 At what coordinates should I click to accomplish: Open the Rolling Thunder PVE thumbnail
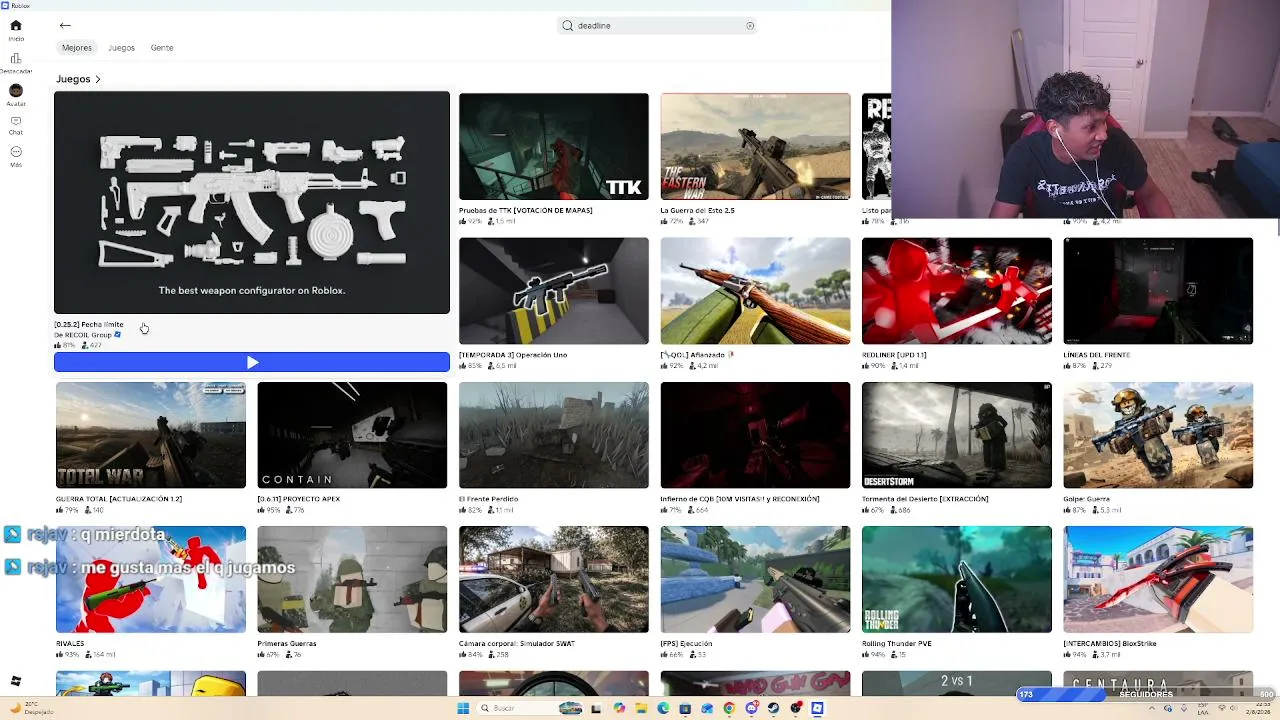pos(957,580)
